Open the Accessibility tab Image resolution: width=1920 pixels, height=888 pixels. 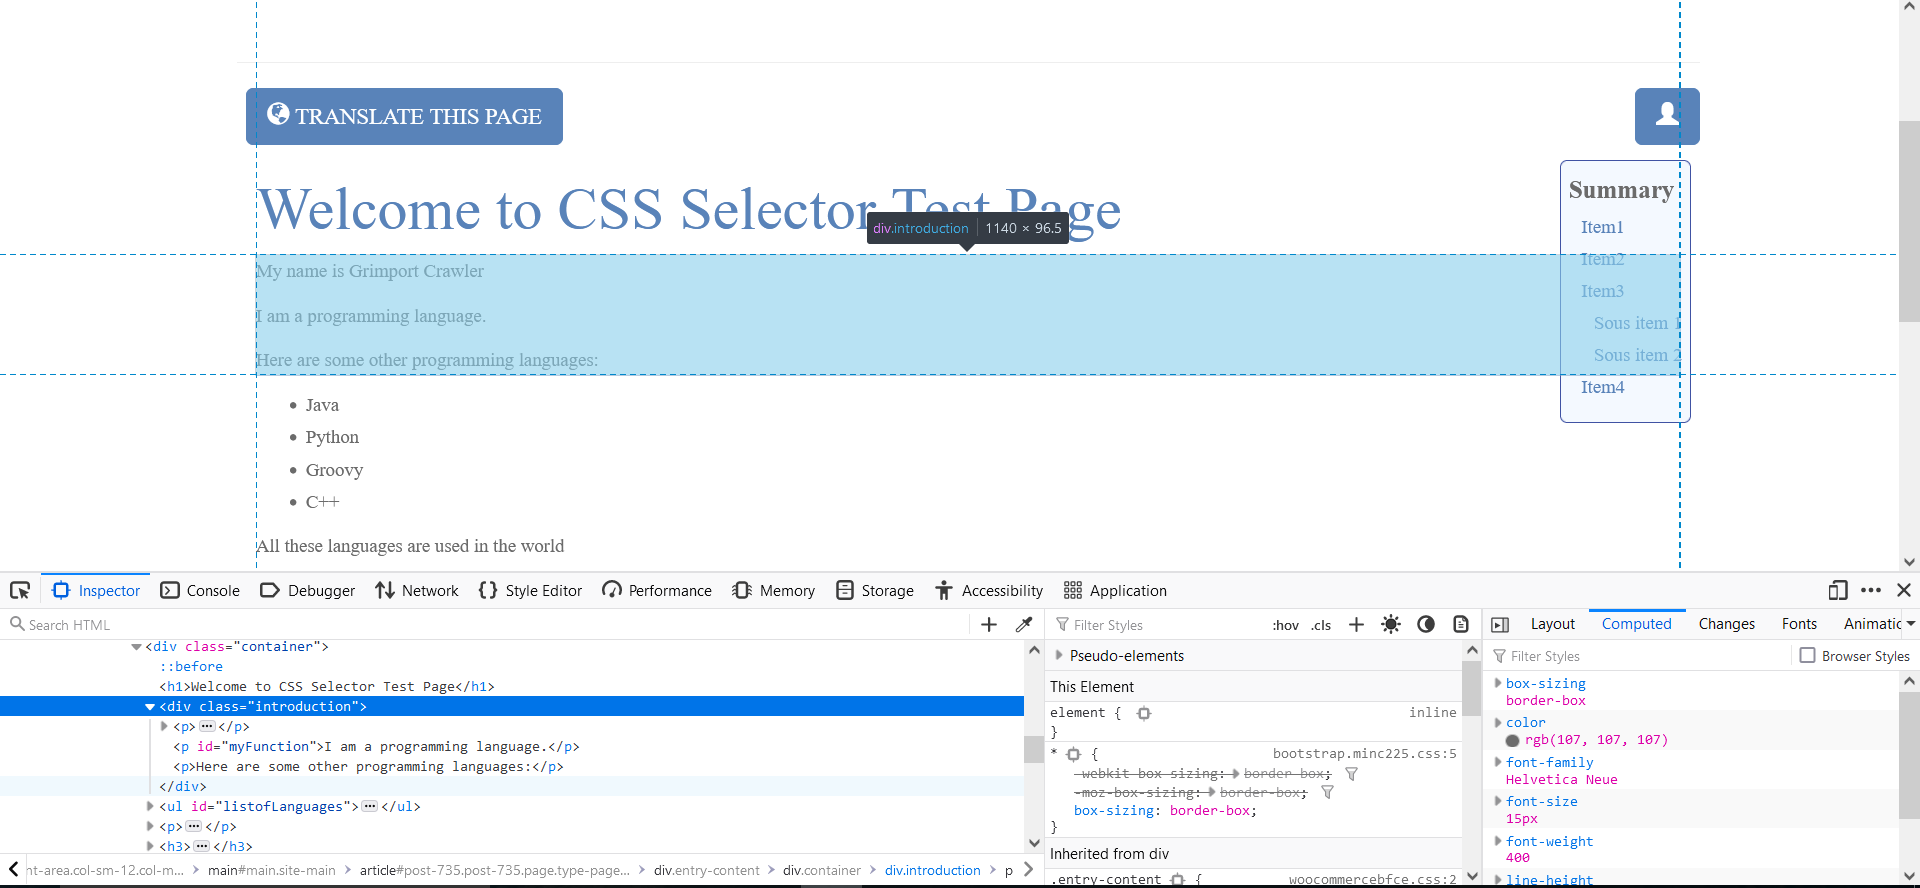988,590
